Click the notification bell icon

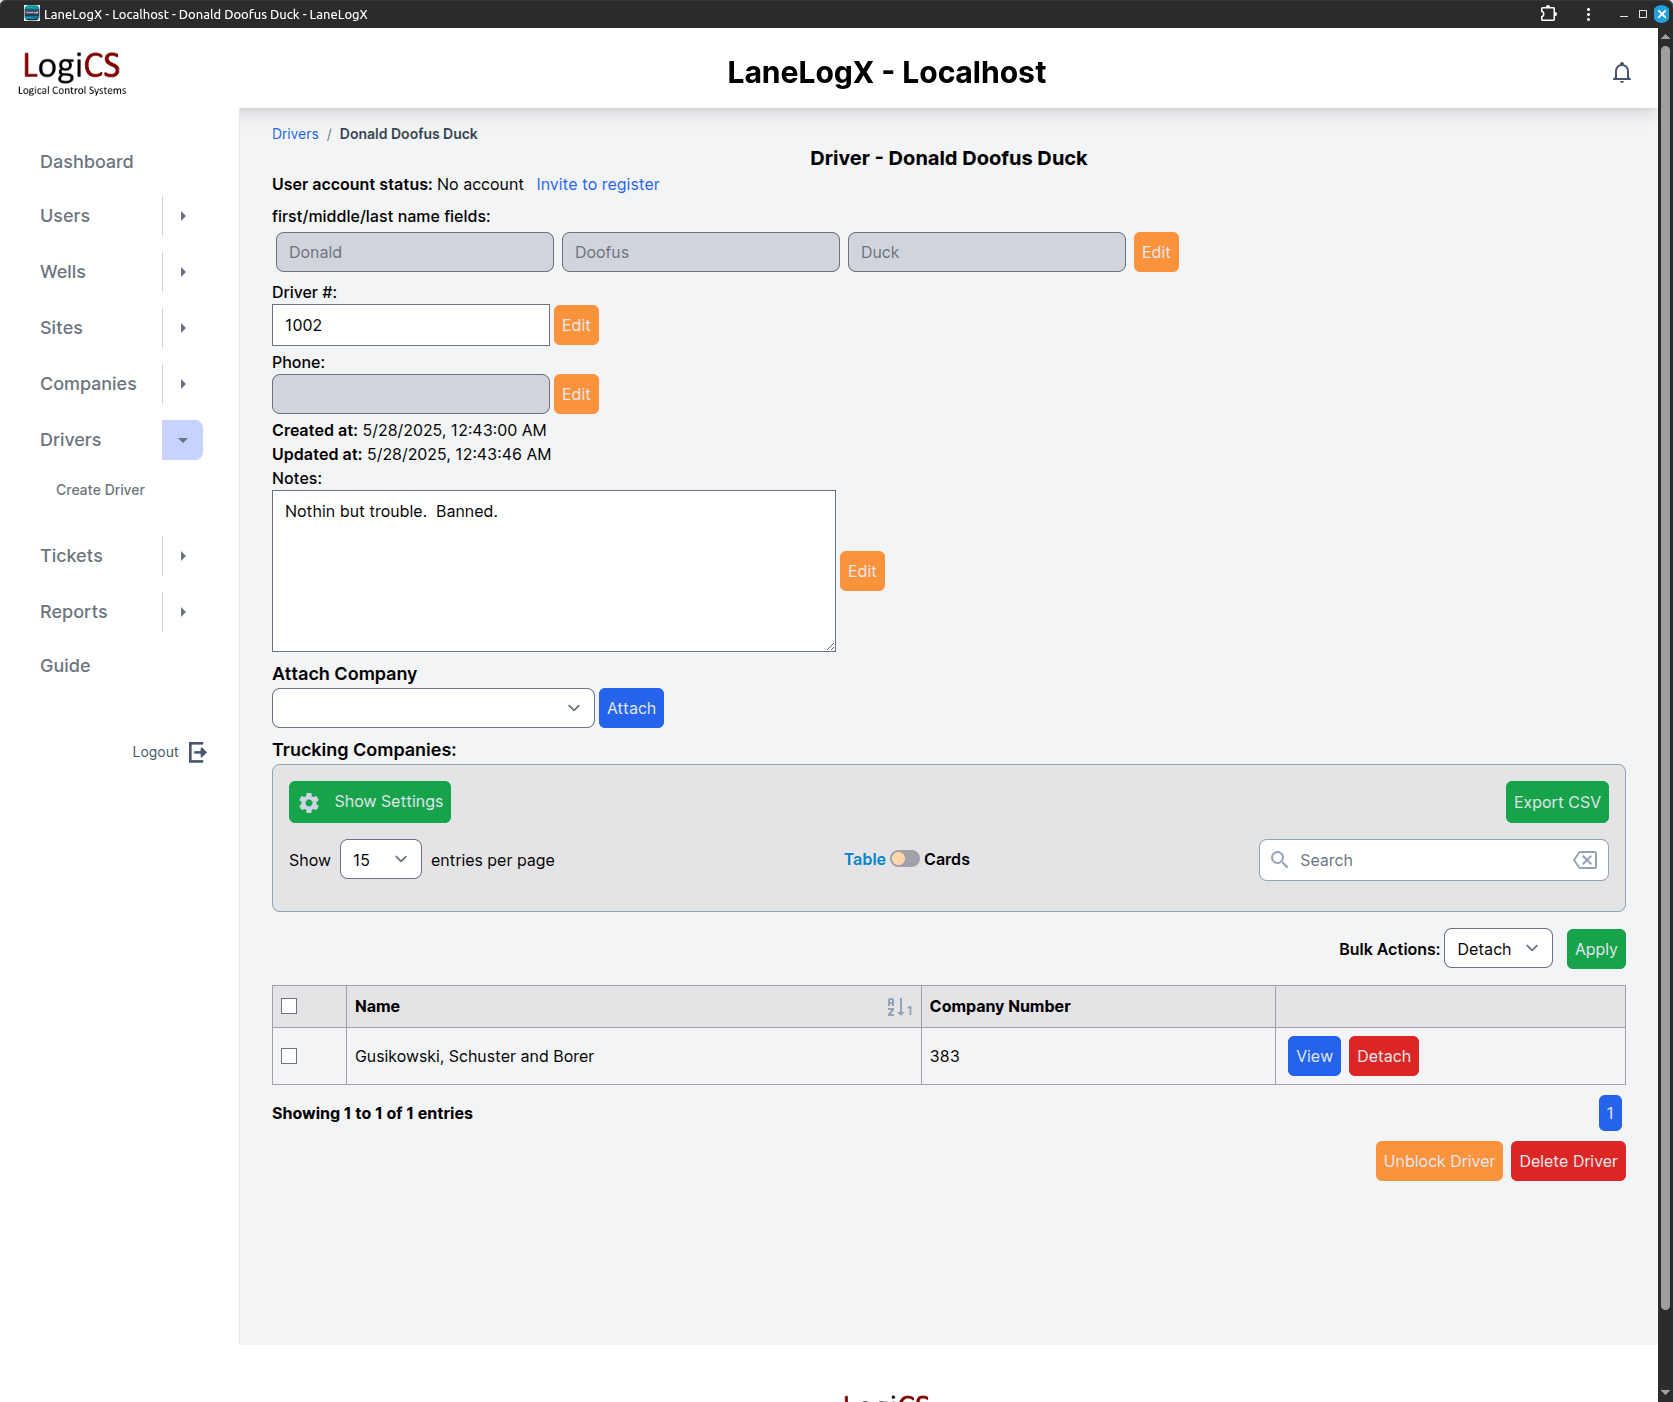1621,73
